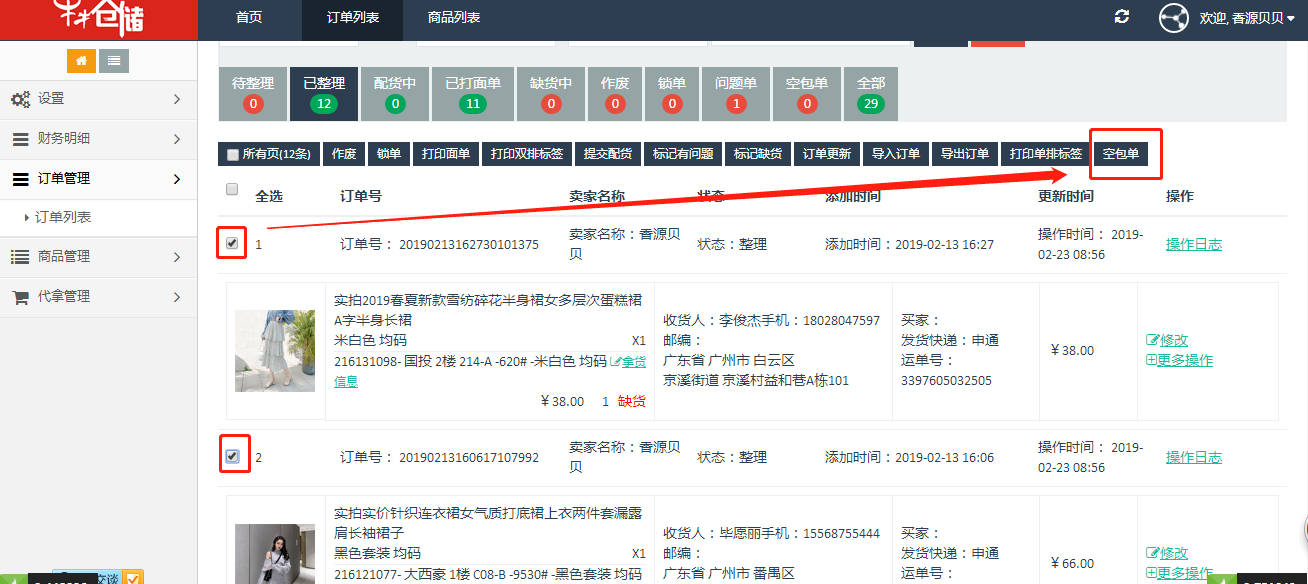Click tracking number 3397605032505
This screenshot has width=1308, height=584.
pos(946,380)
